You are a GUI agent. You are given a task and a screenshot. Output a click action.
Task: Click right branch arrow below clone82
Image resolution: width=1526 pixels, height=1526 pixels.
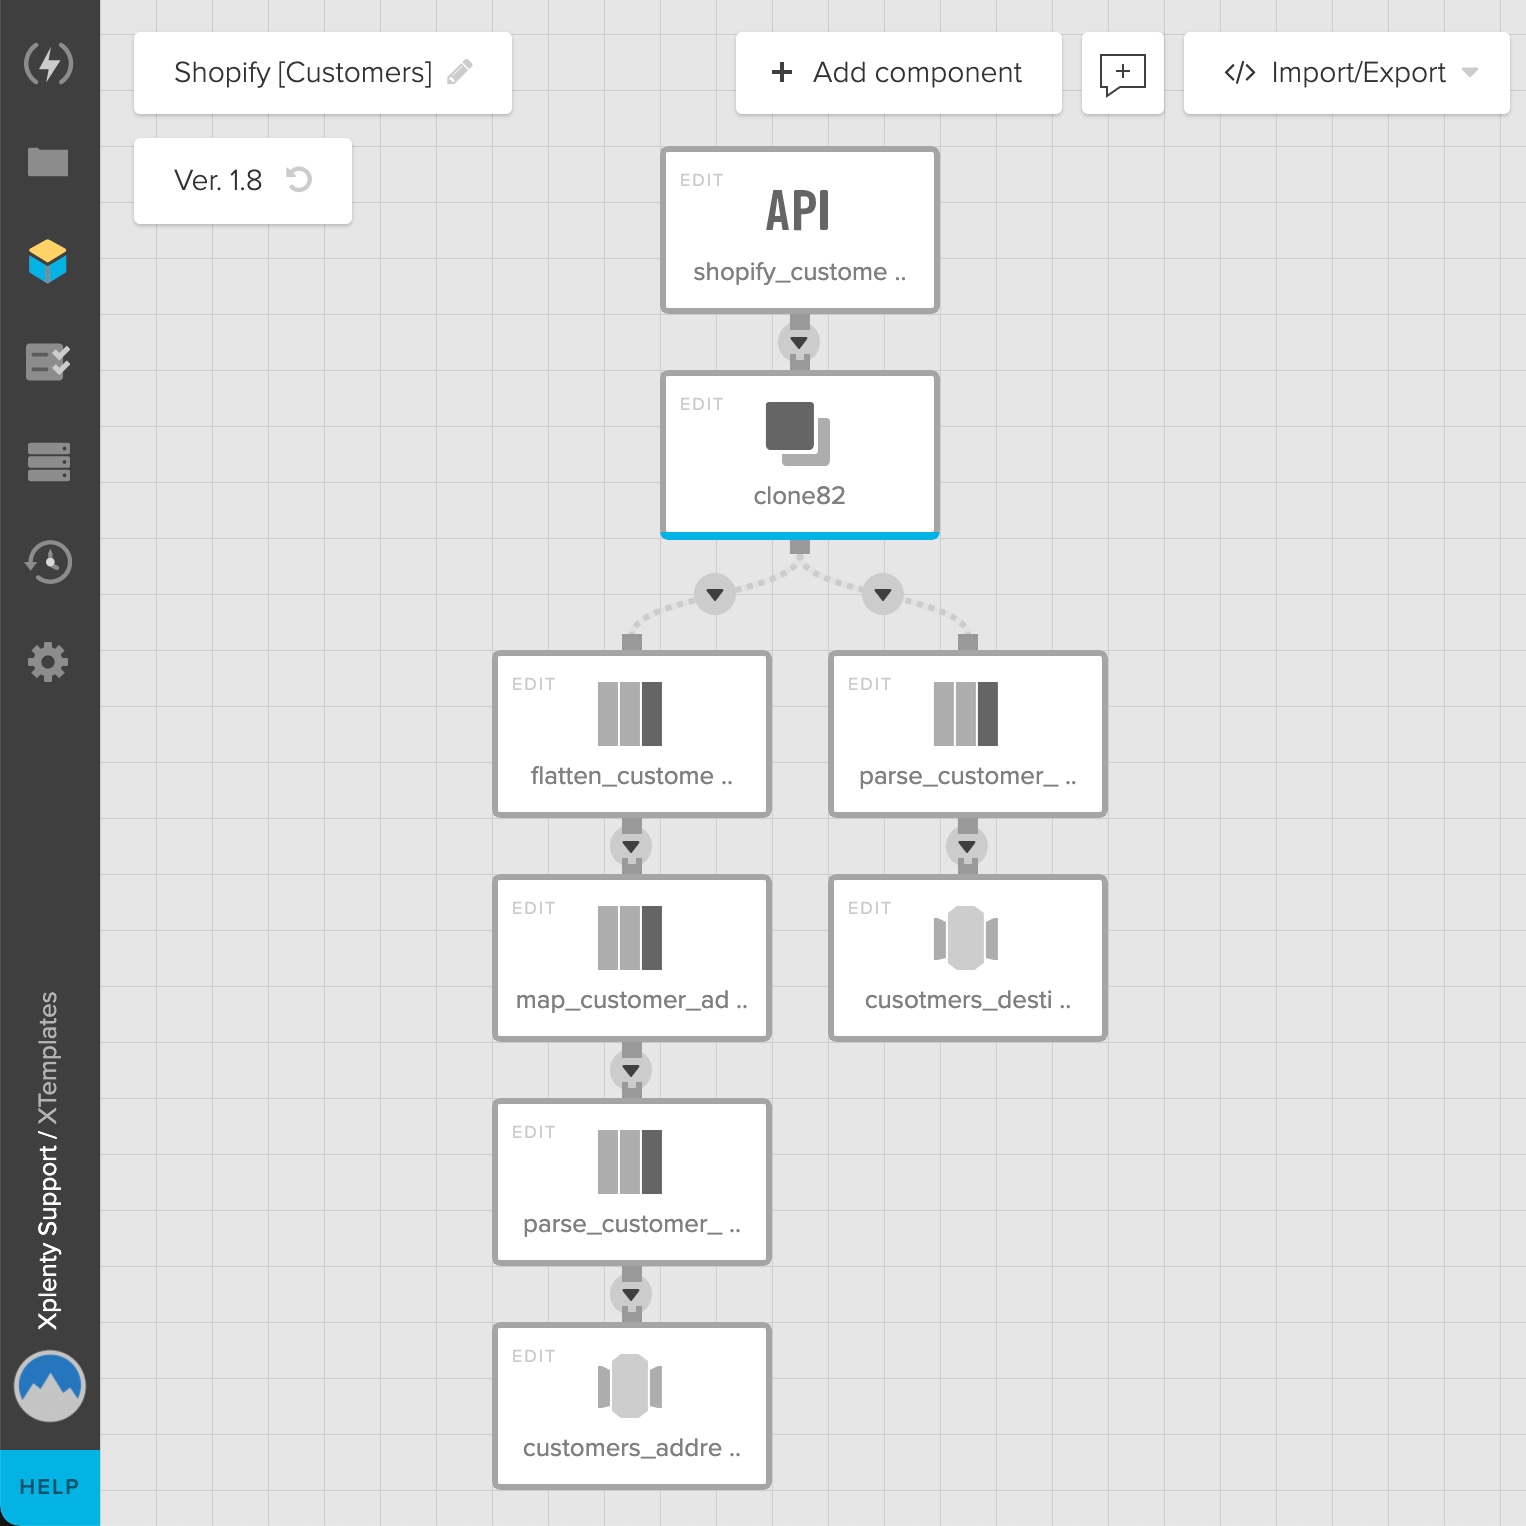883,595
